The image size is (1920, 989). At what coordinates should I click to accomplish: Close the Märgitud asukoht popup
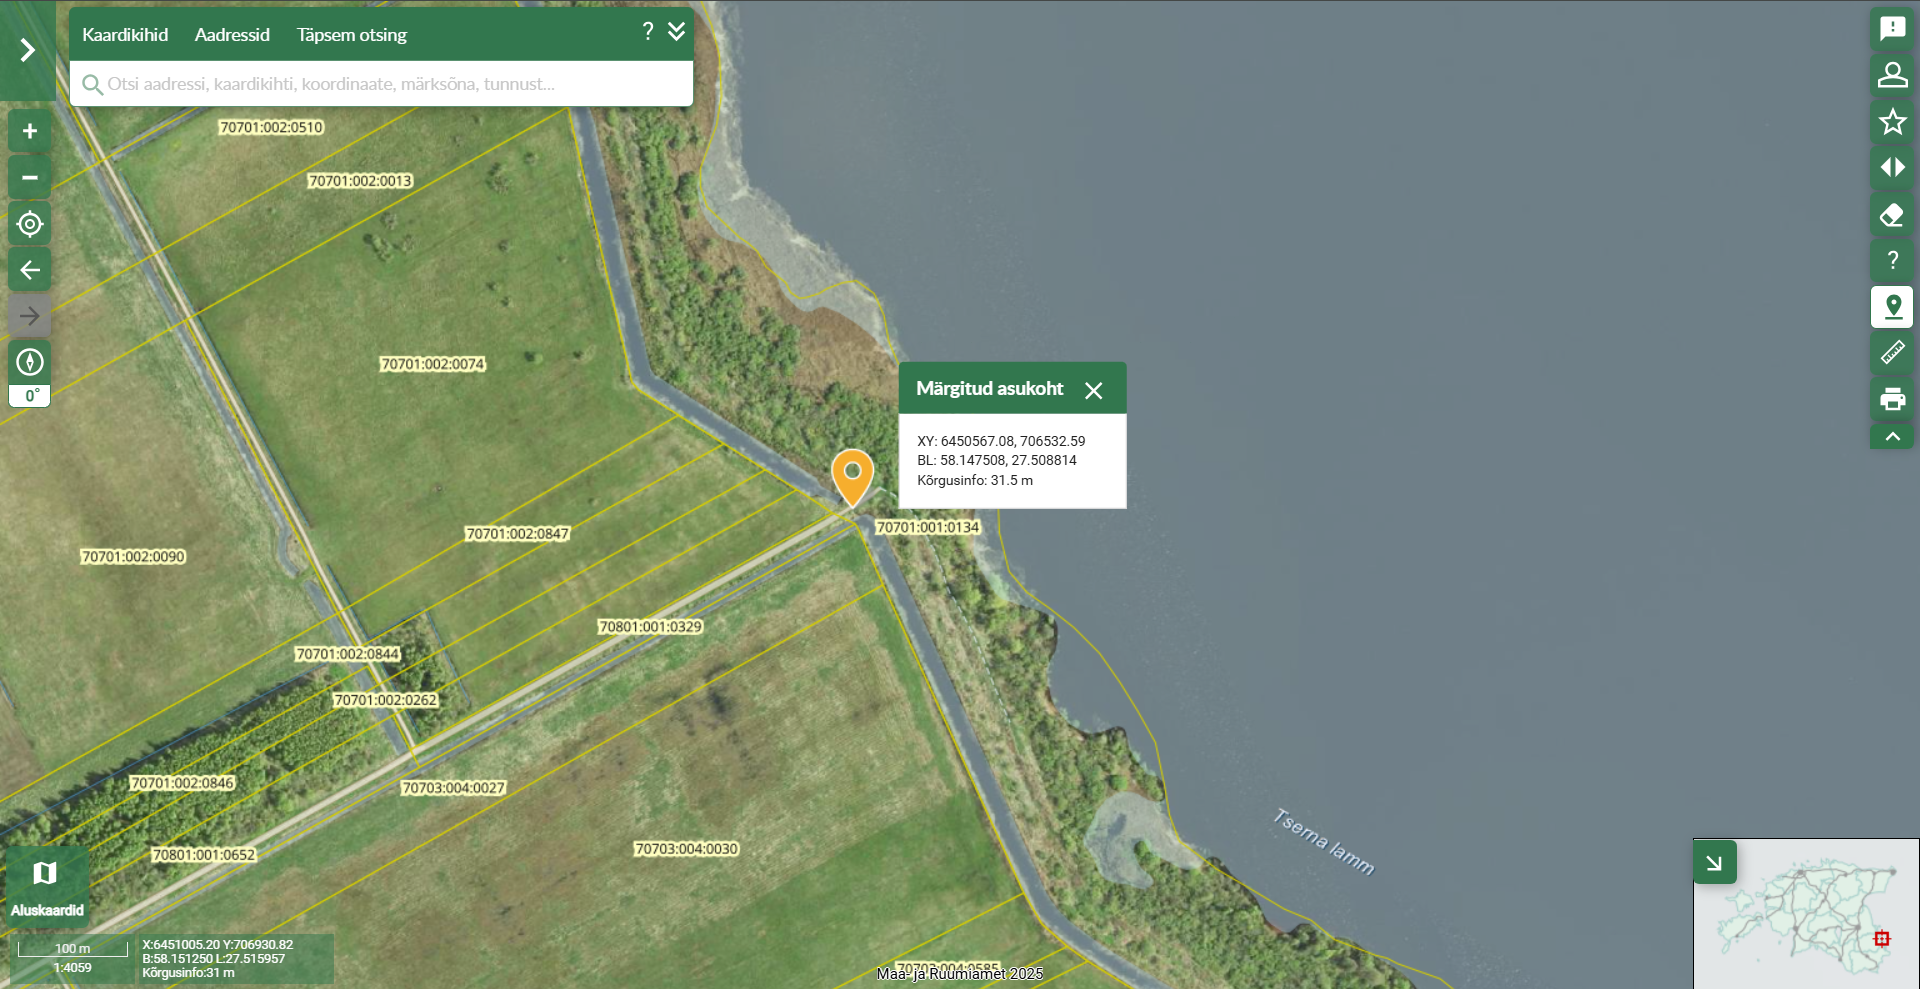(1094, 390)
